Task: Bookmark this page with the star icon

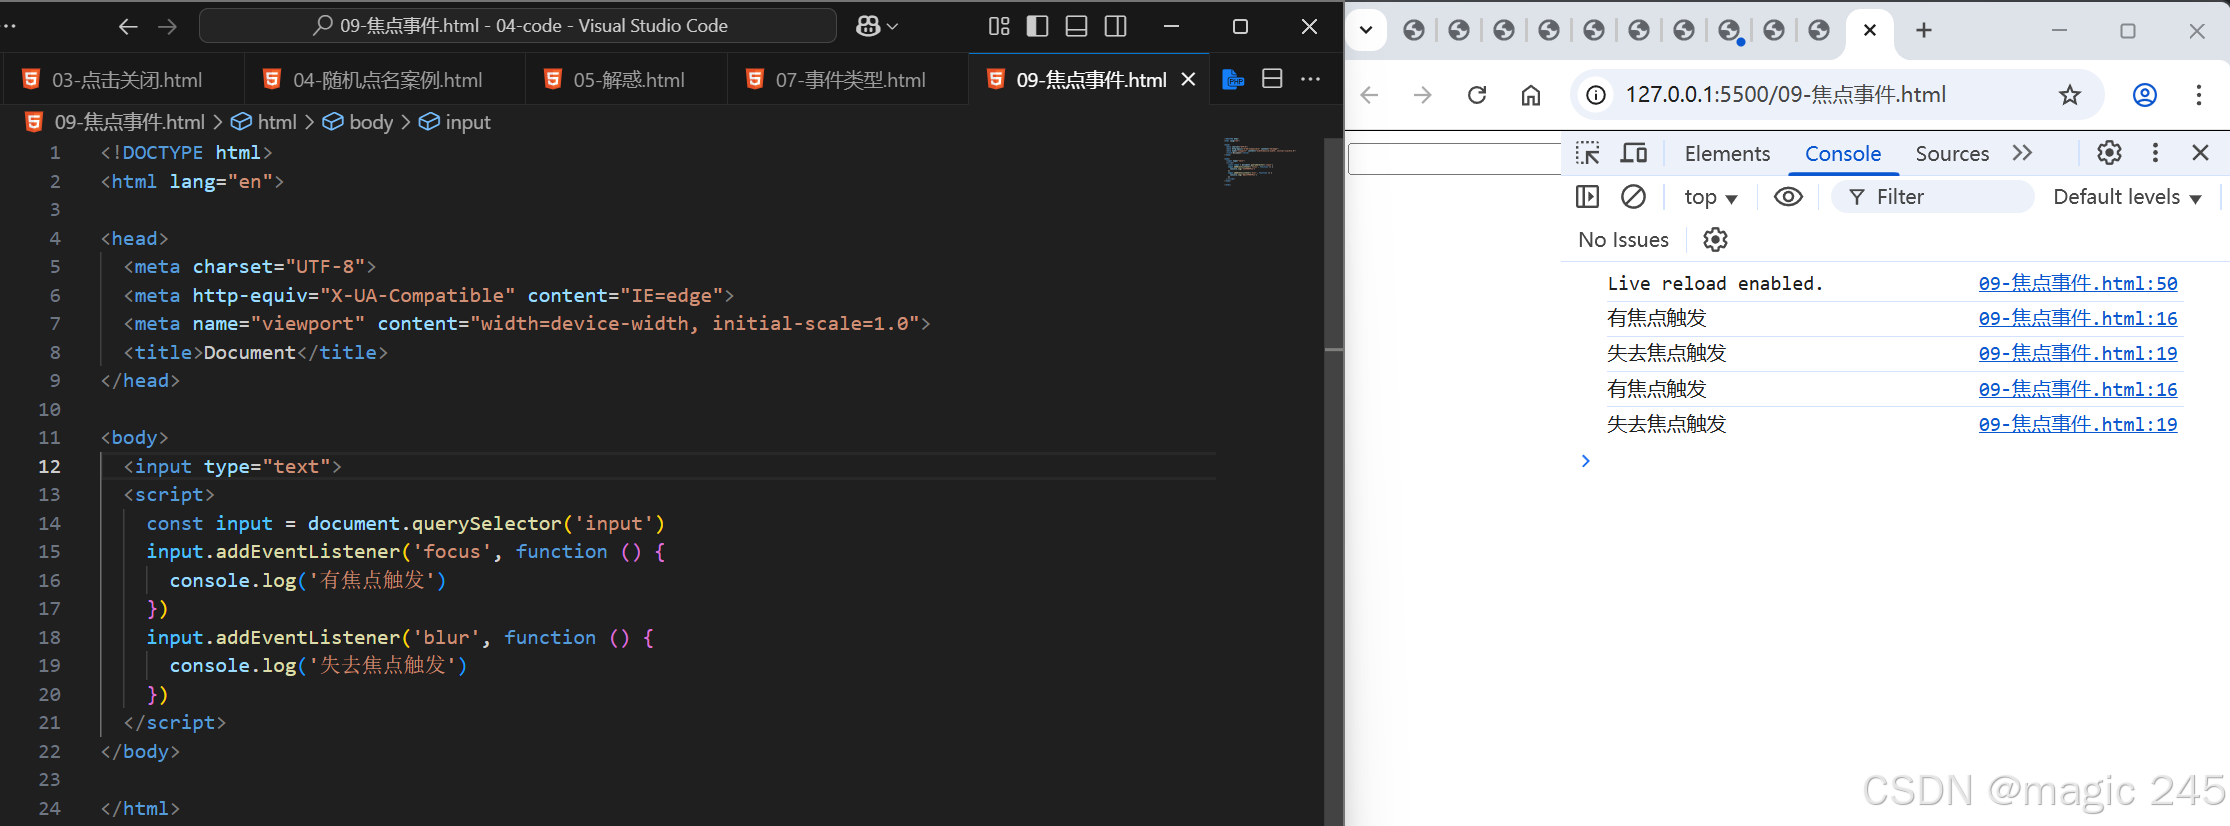Action: (2070, 95)
